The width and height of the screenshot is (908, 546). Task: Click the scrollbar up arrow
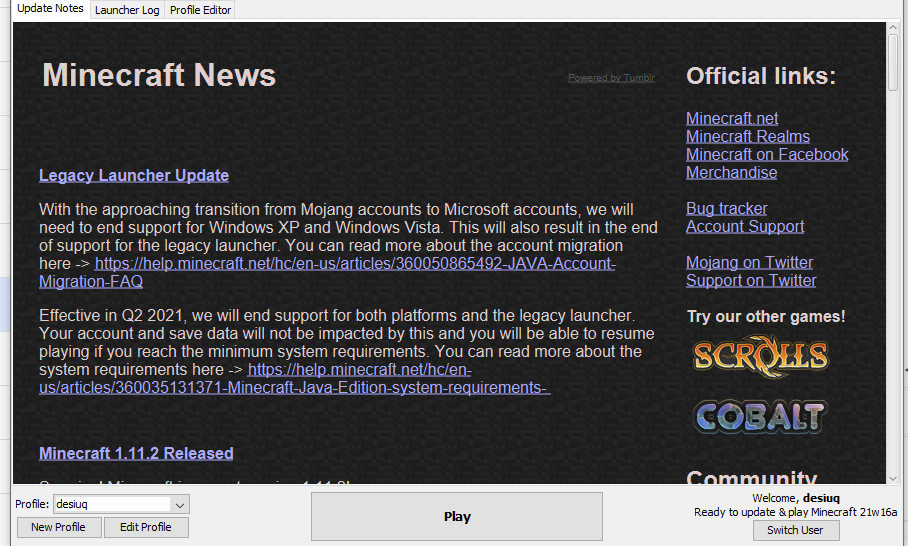893,27
